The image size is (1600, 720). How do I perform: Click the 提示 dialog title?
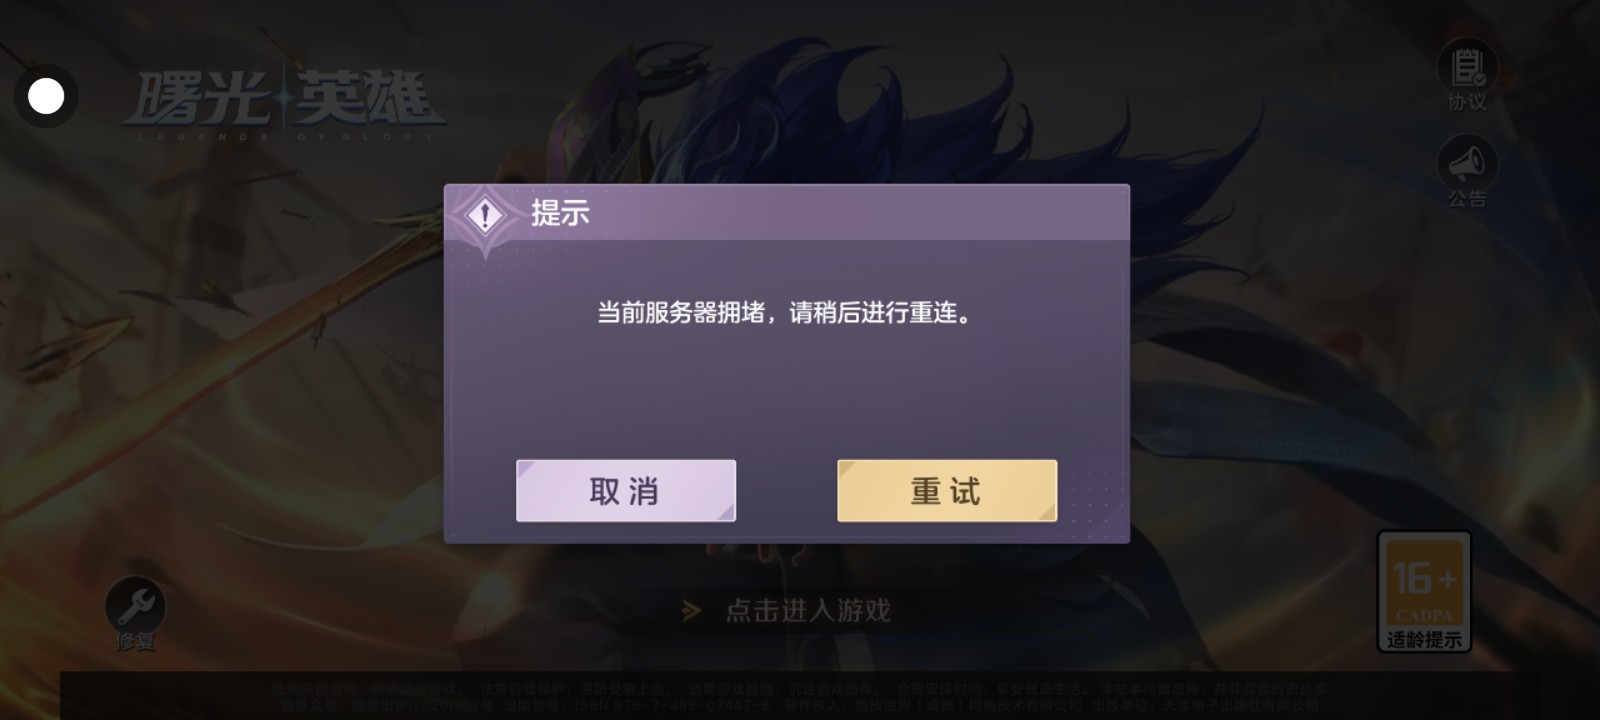pyautogui.click(x=560, y=213)
